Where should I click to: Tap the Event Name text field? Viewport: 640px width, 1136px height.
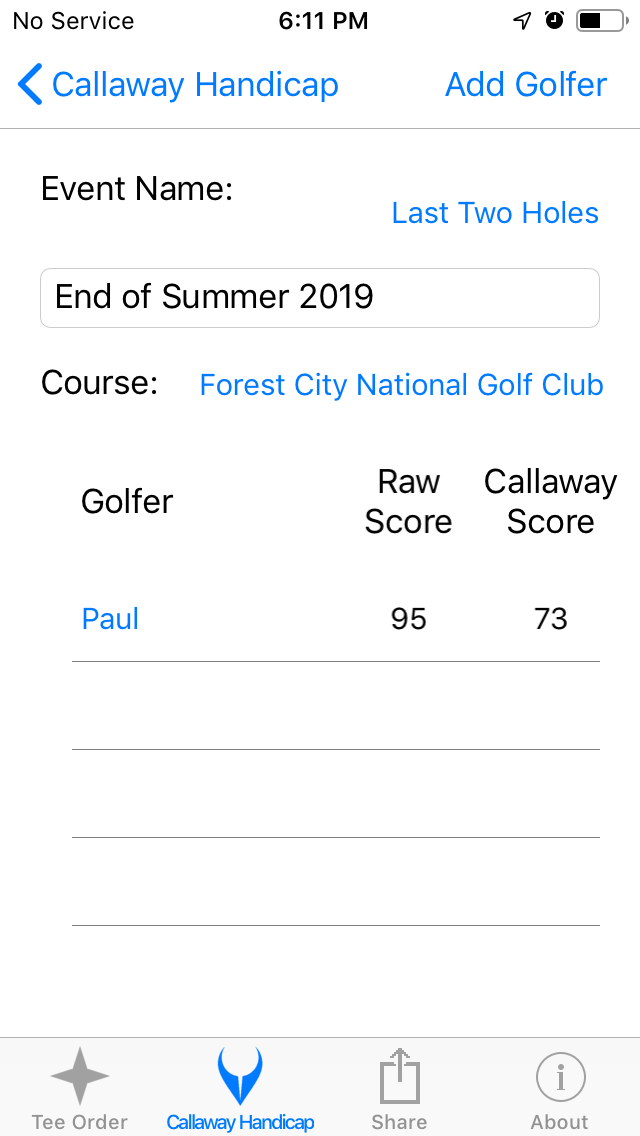pyautogui.click(x=320, y=297)
